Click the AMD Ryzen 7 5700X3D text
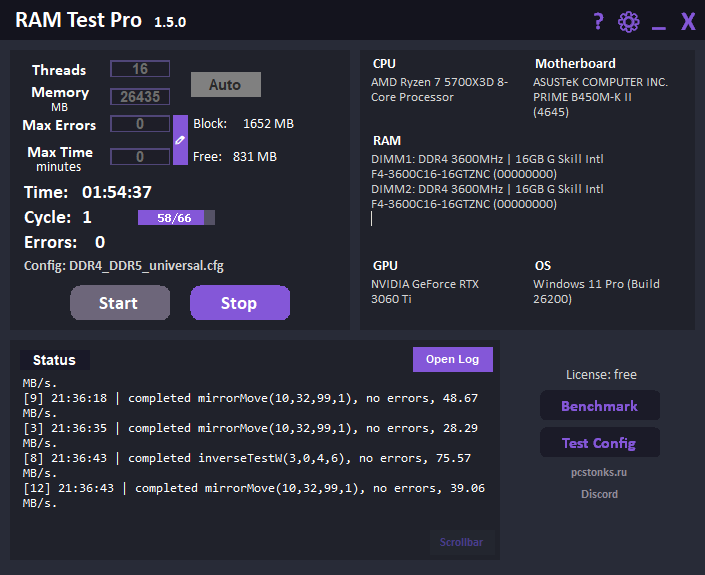The height and width of the screenshot is (575, 705). point(439,89)
